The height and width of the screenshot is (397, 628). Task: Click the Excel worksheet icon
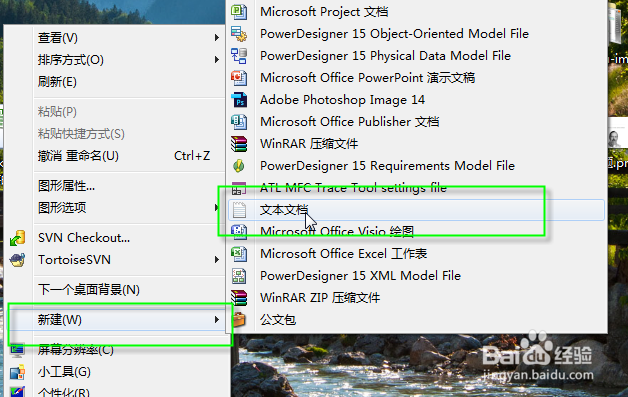click(239, 254)
